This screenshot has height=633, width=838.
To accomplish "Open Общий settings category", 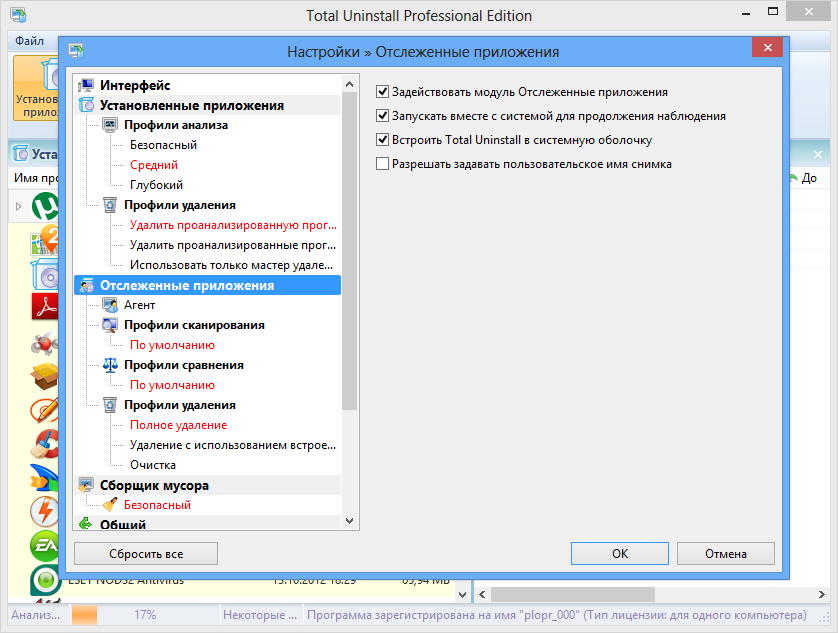I will tap(122, 524).
